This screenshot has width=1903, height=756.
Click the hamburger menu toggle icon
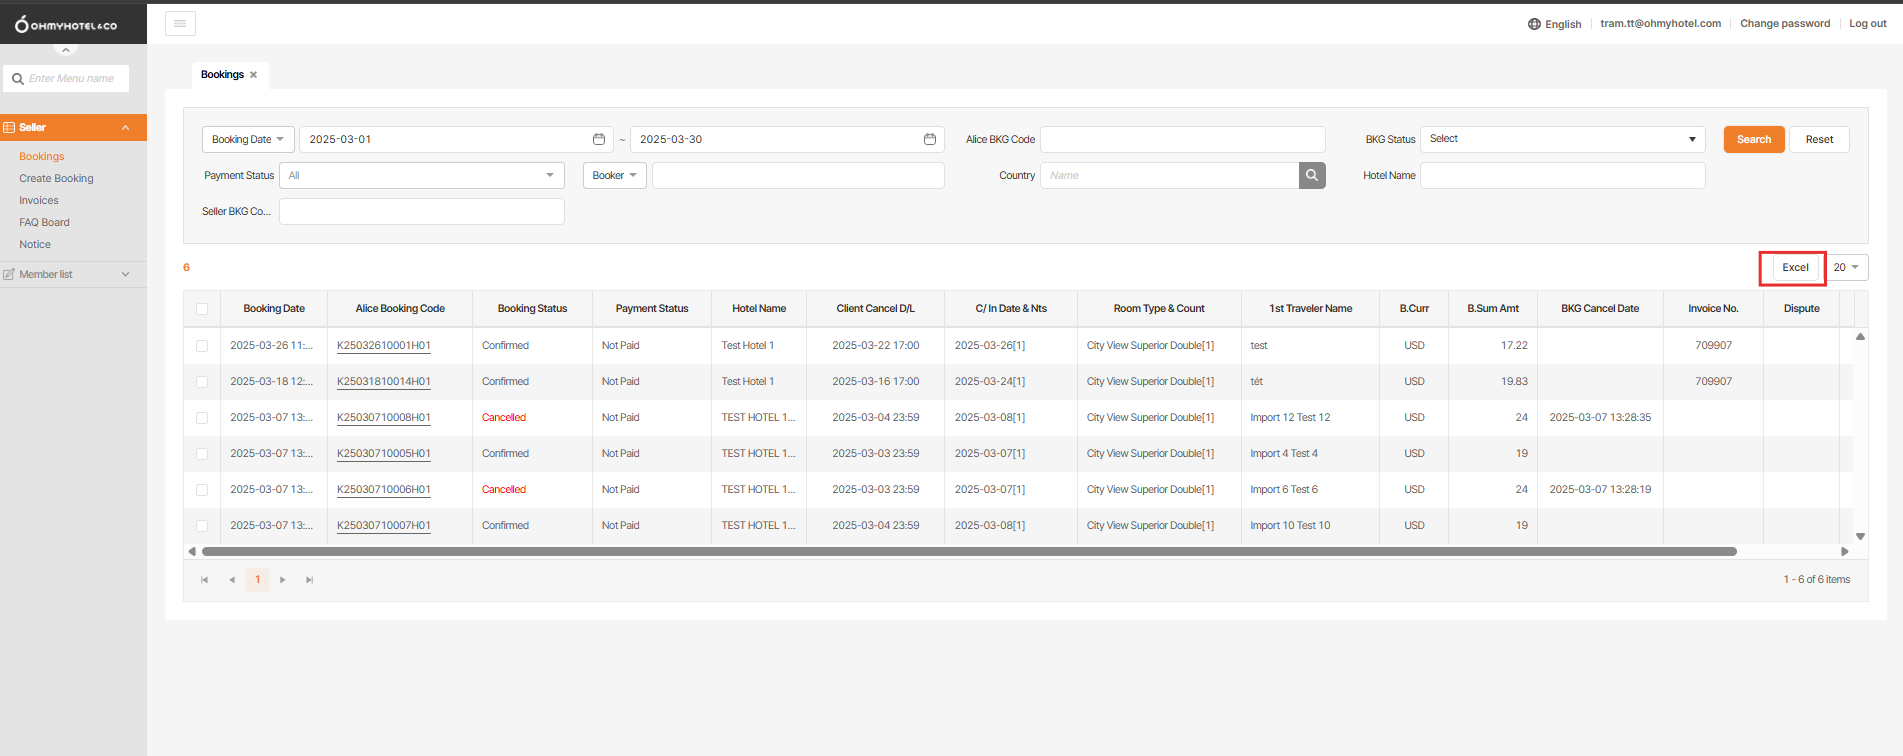pos(180,24)
